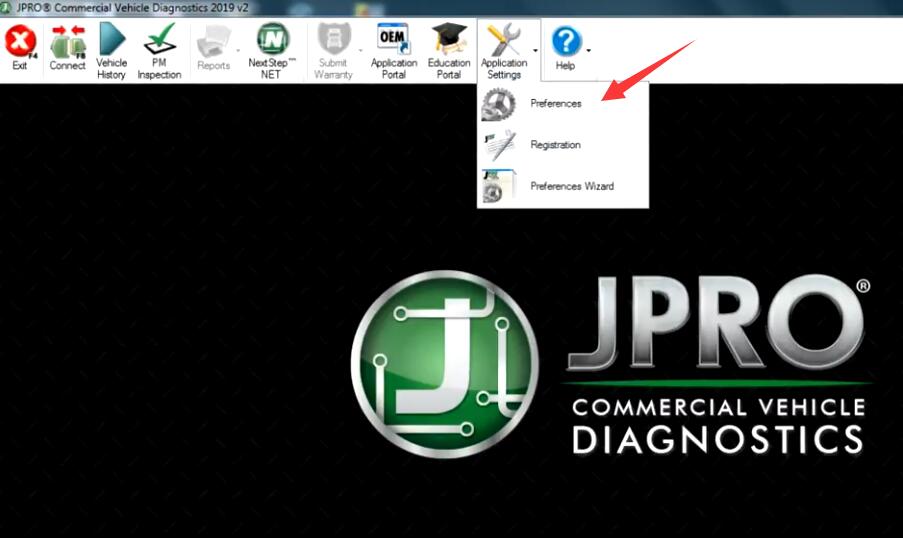The height and width of the screenshot is (538, 903).
Task: Open the NextStep NET green icon
Action: tap(272, 39)
